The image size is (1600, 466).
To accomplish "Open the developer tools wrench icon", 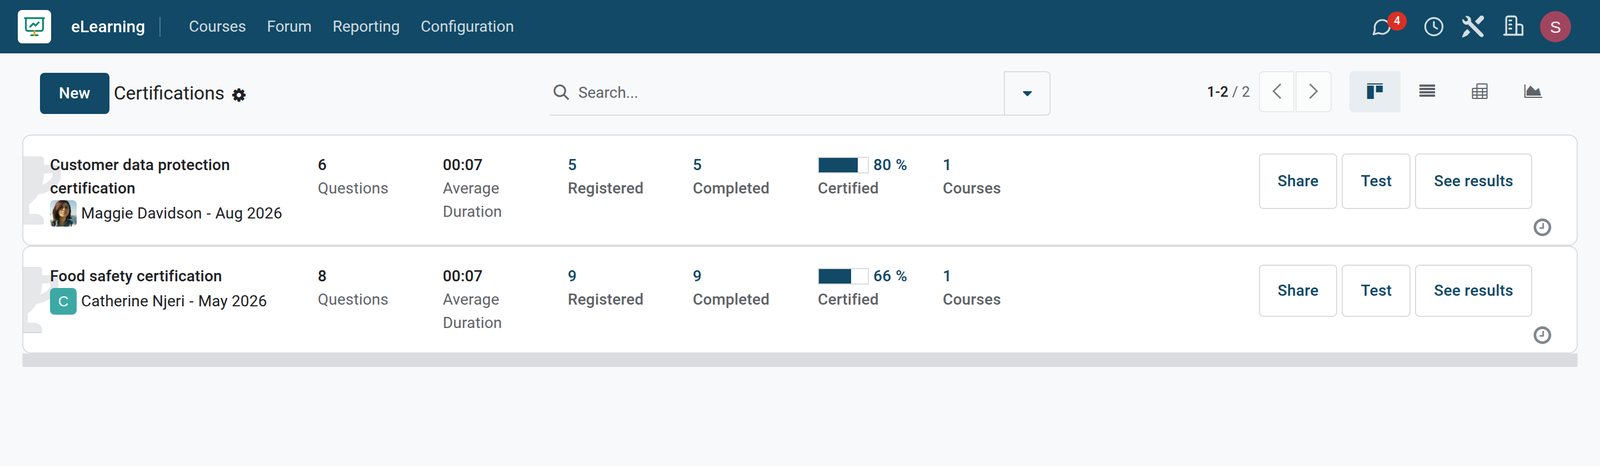I will pos(1472,26).
